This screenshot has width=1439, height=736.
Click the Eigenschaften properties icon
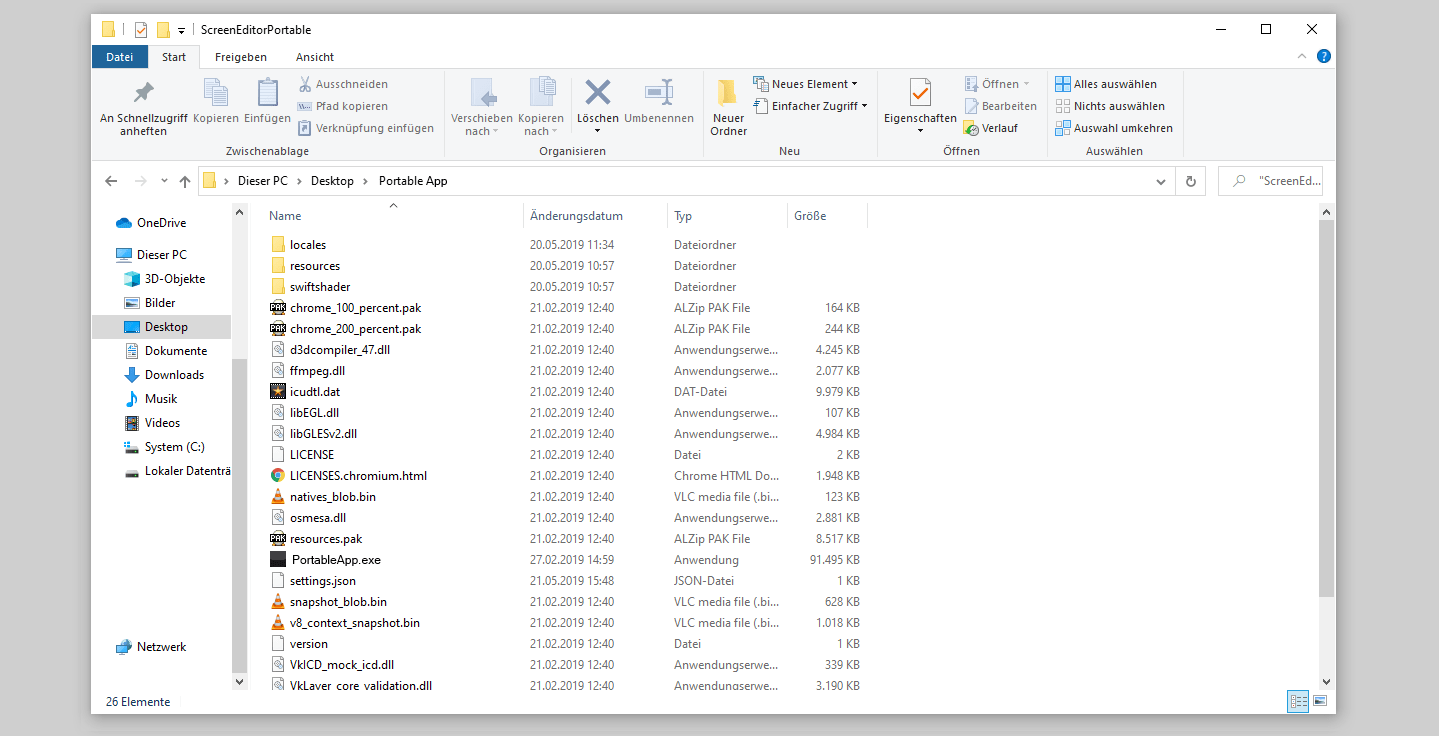920,93
